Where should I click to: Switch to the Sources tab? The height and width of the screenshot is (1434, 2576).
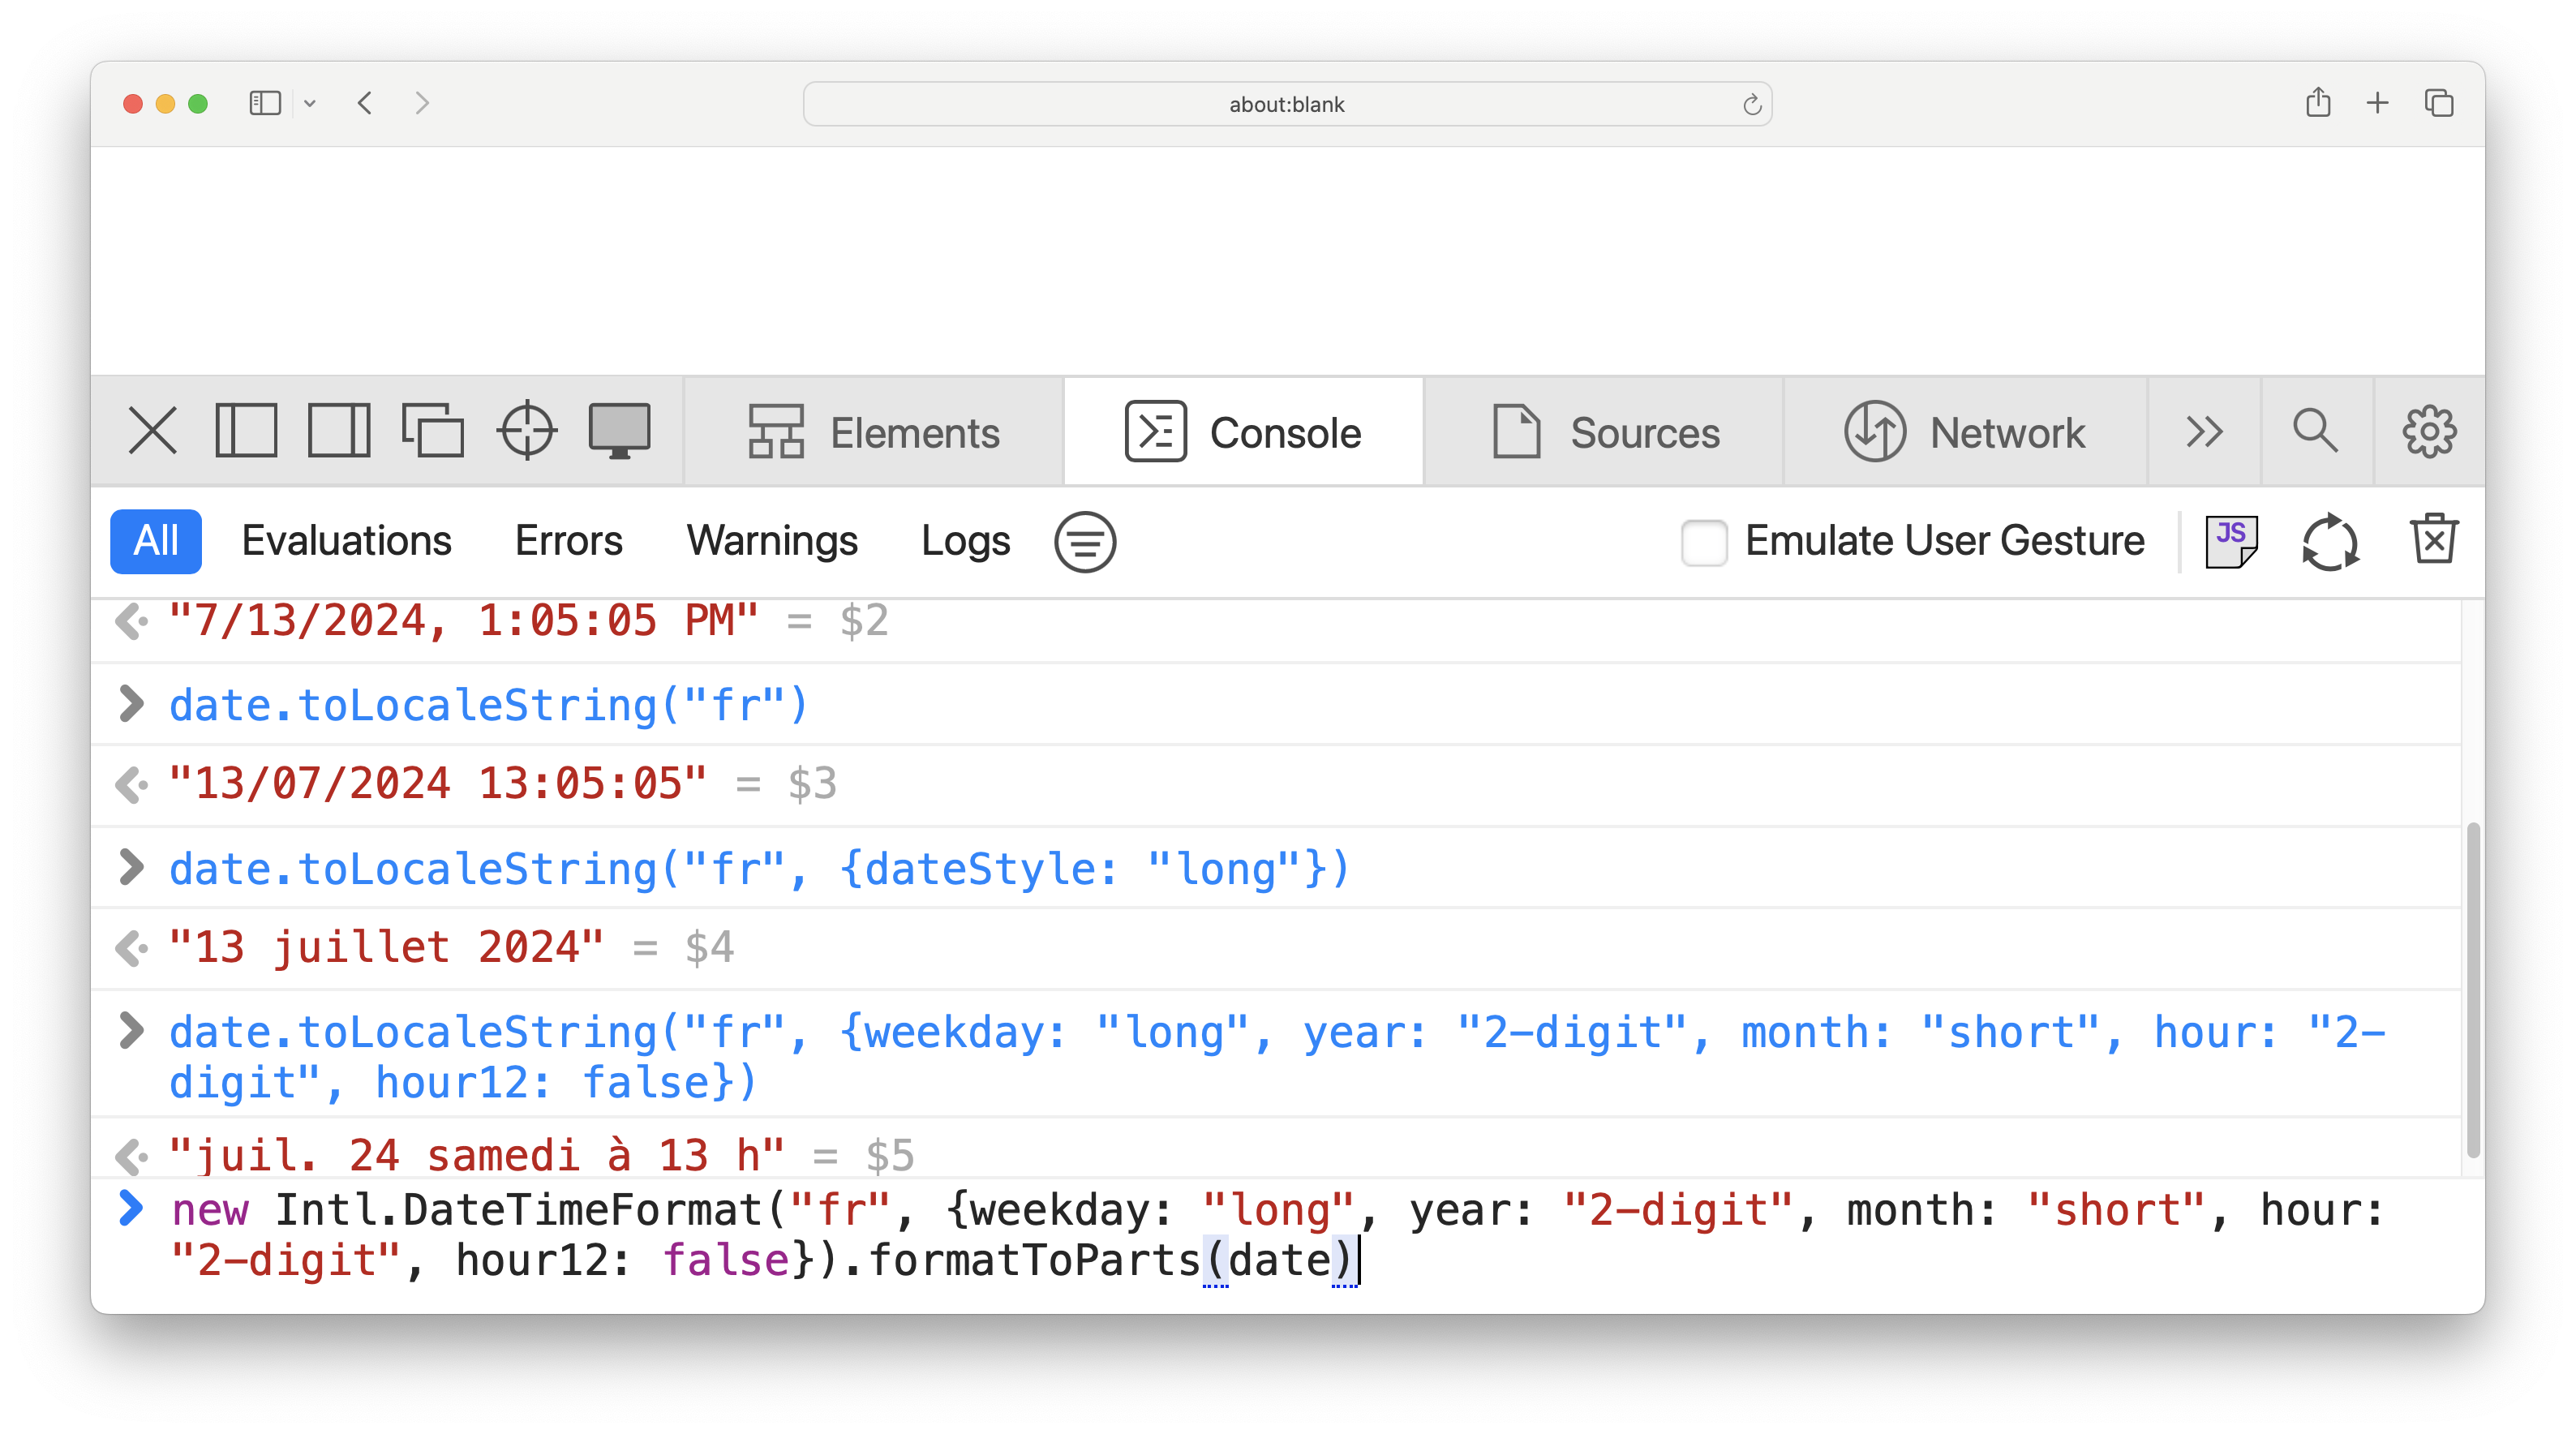click(1606, 433)
